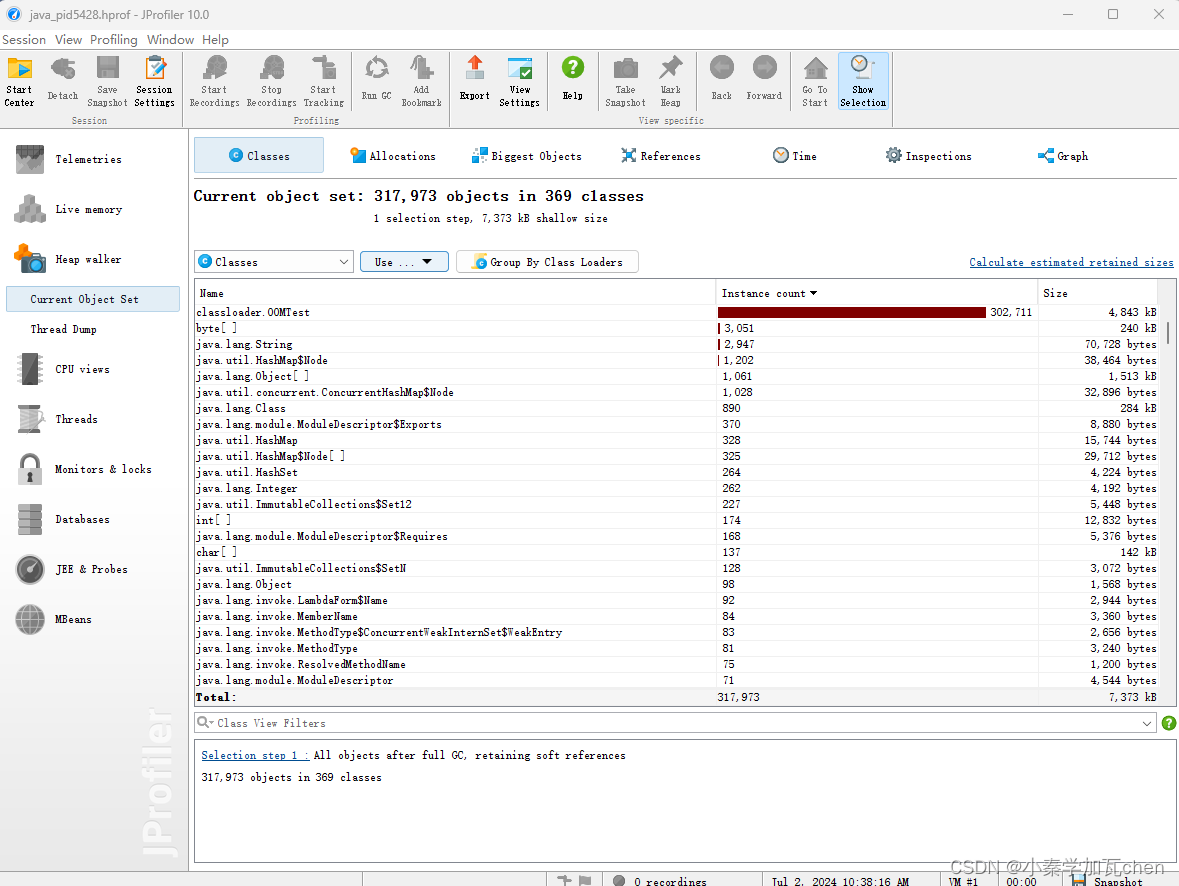Switch to the Allocations view tab
Screen dimensions: 1179x886
[x=392, y=156]
